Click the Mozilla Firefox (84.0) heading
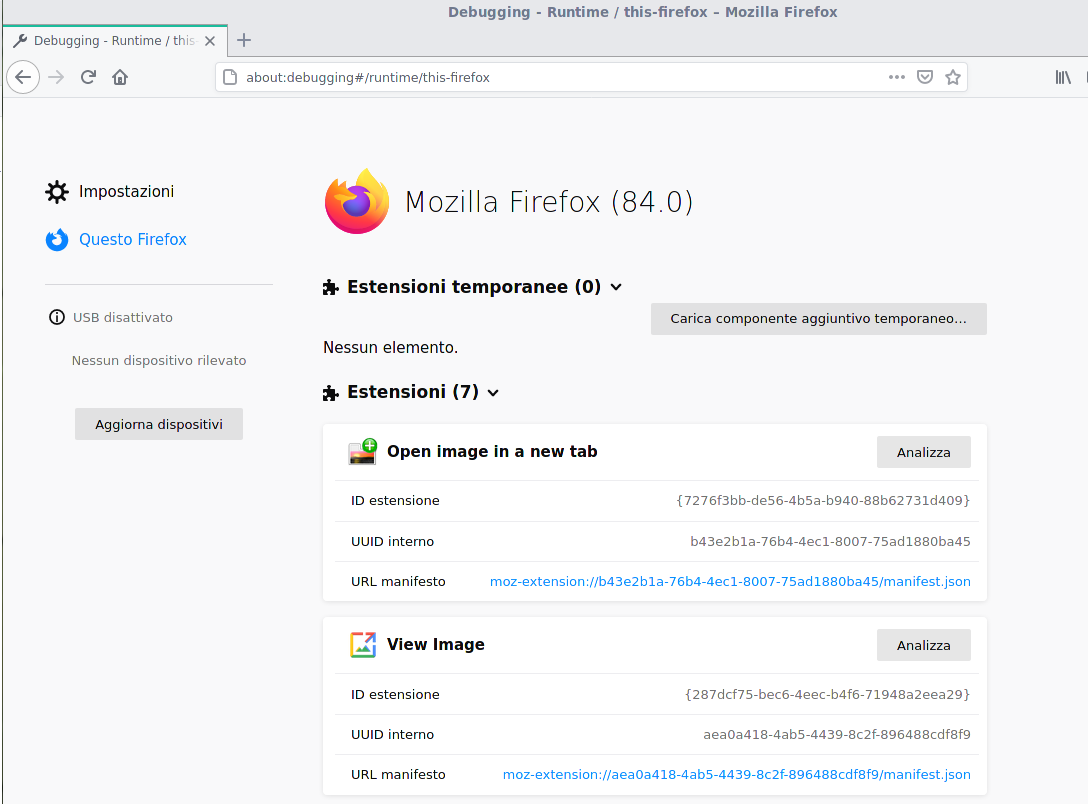The height and width of the screenshot is (804, 1088). (x=549, y=202)
